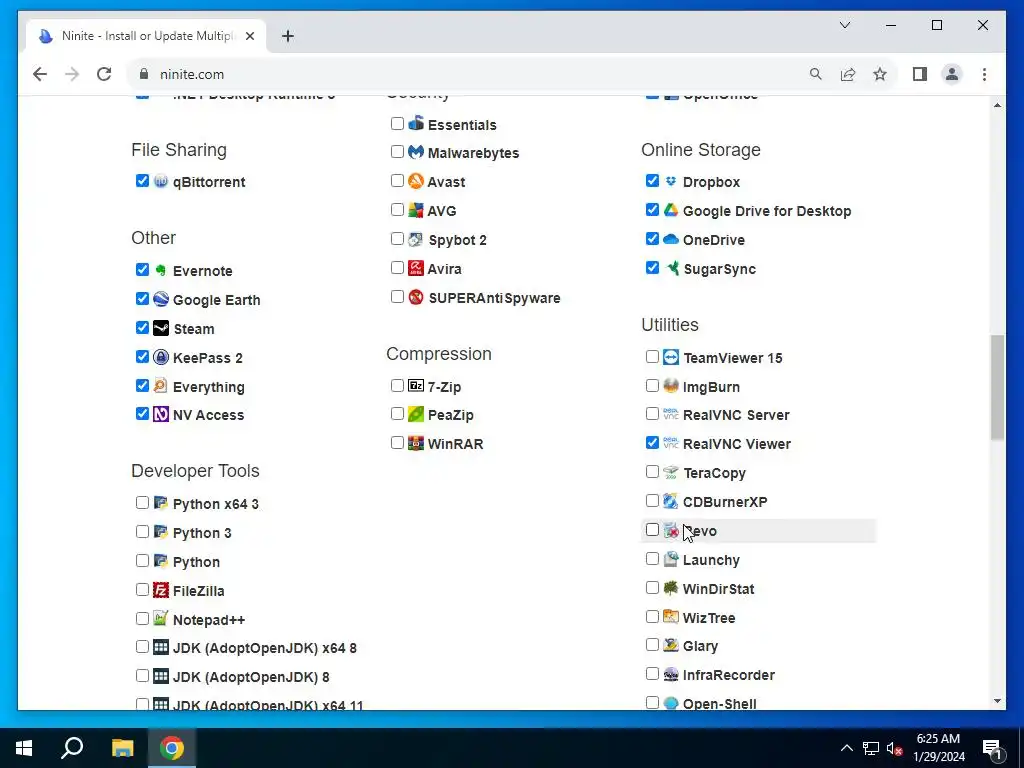This screenshot has height=768, width=1024.
Task: Check the Python x64 3 checkbox
Action: (x=142, y=502)
